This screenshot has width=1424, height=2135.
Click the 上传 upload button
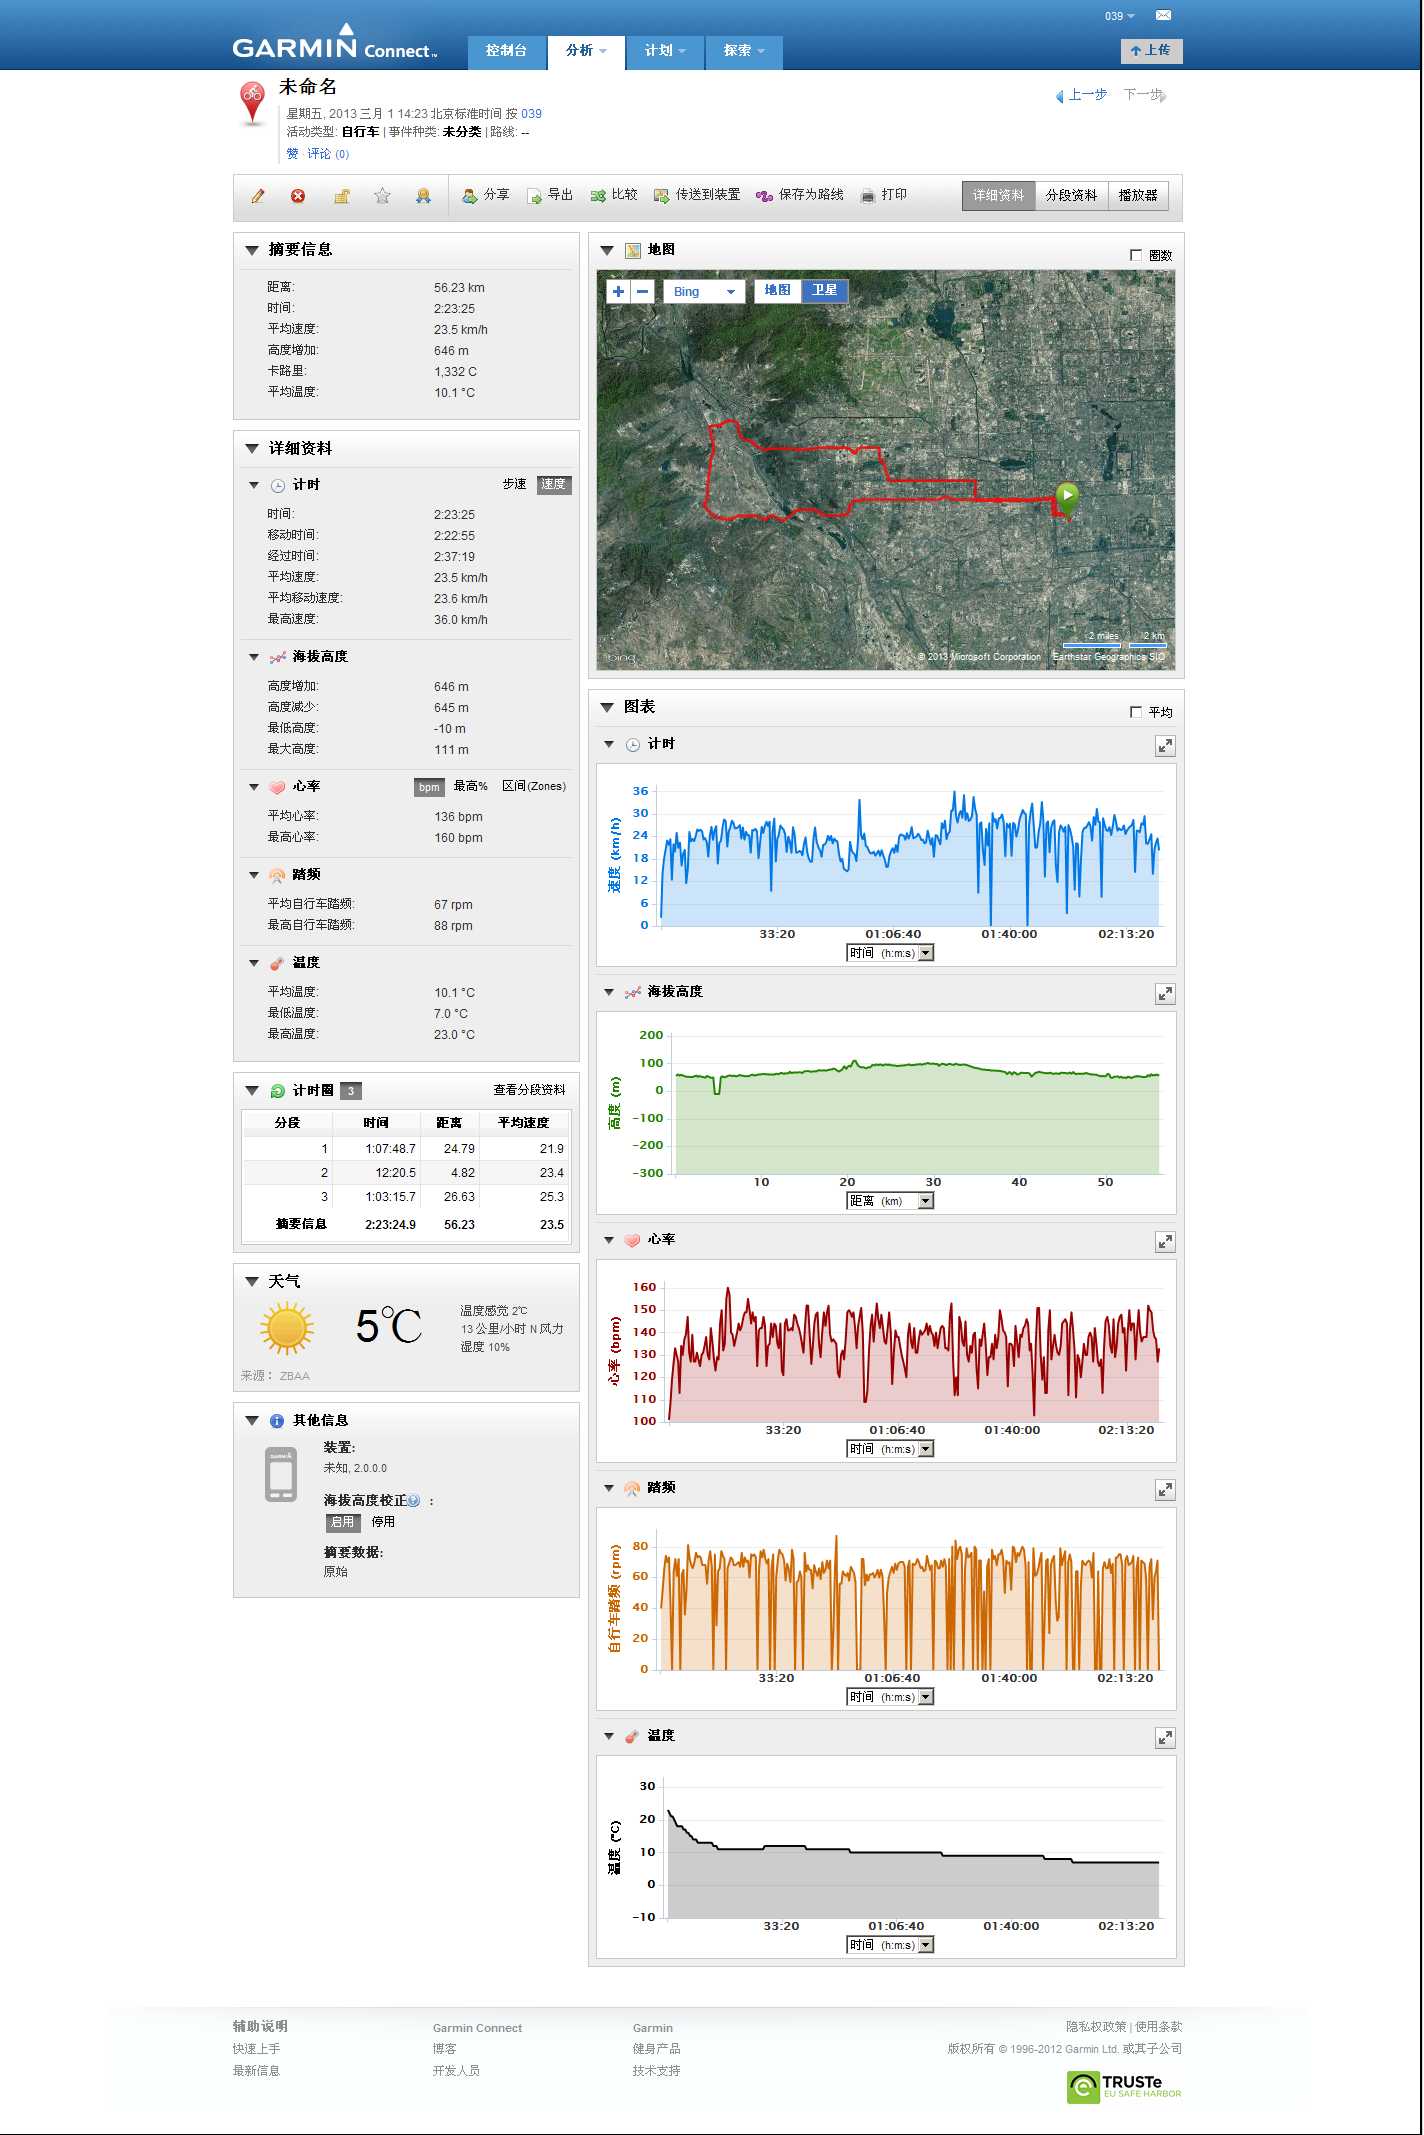[1151, 50]
